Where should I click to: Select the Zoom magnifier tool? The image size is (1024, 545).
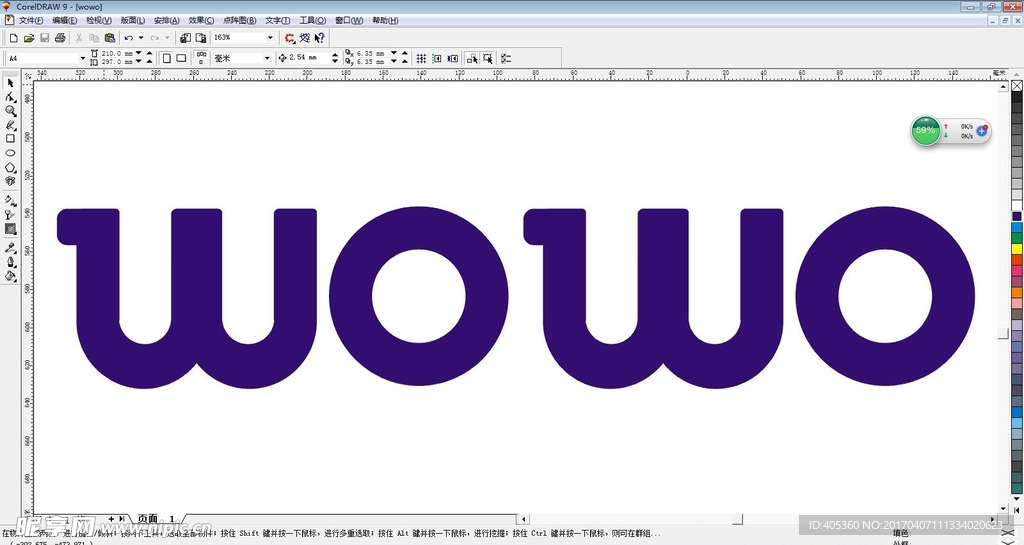point(10,111)
